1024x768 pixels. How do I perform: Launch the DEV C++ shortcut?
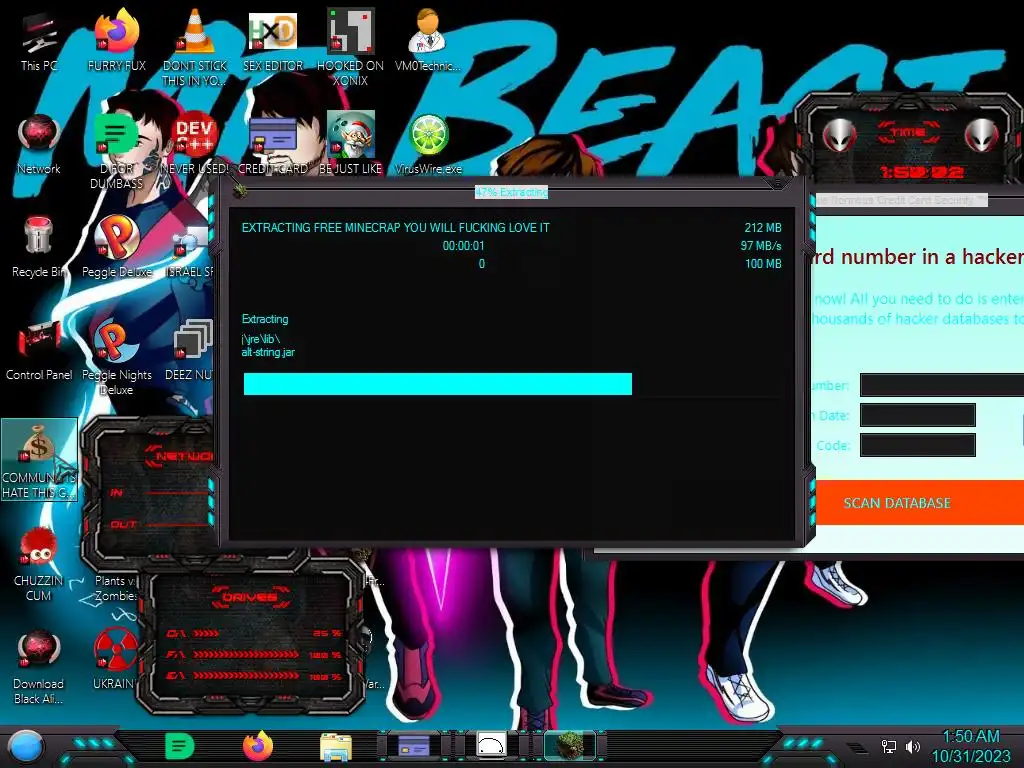click(x=195, y=144)
